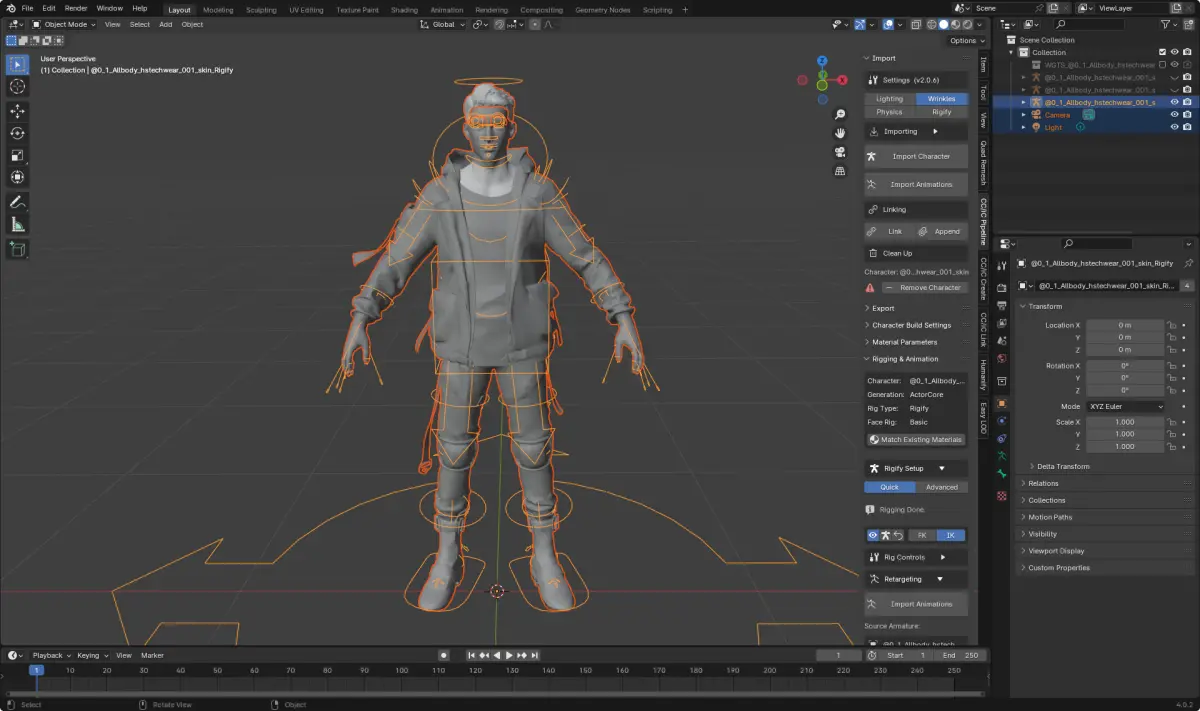Open the Render menu
The width and height of the screenshot is (1200, 711).
pos(76,8)
